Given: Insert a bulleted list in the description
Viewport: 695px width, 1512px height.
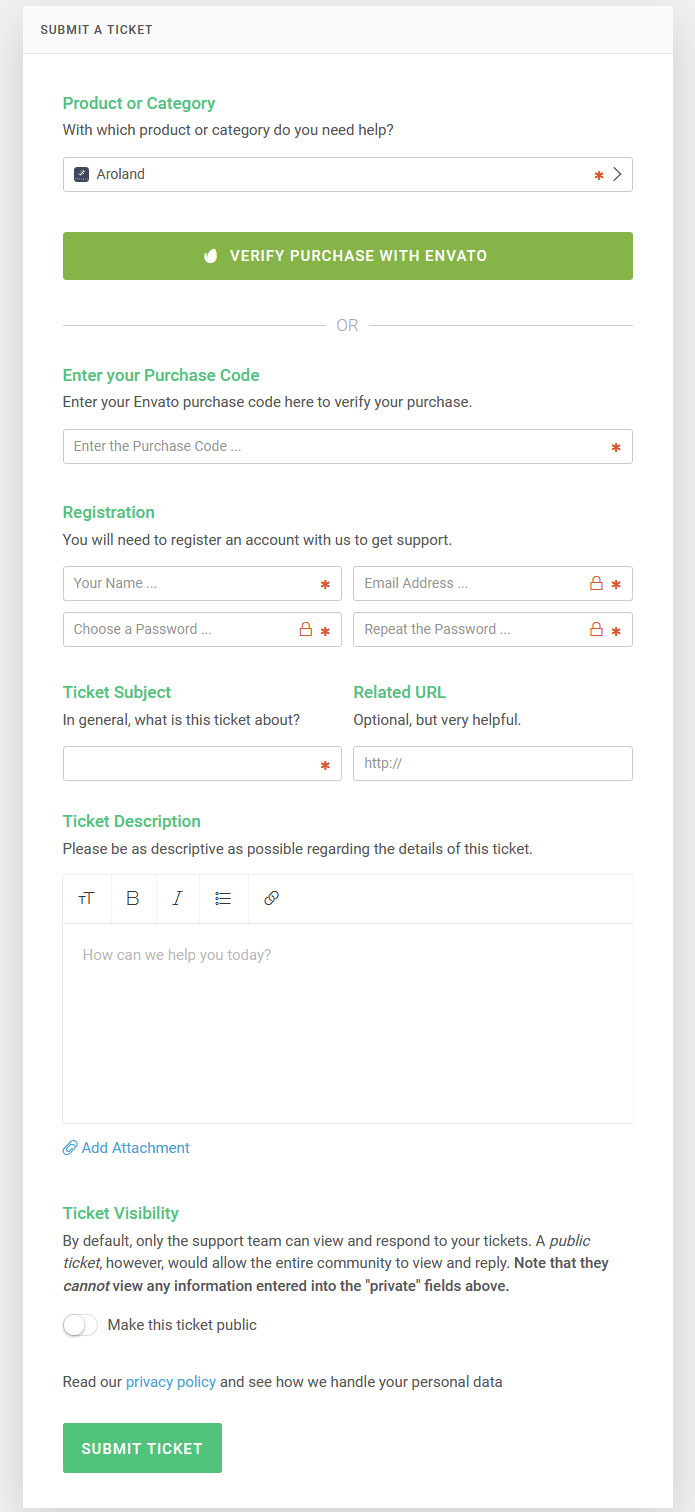Looking at the screenshot, I should [x=223, y=898].
